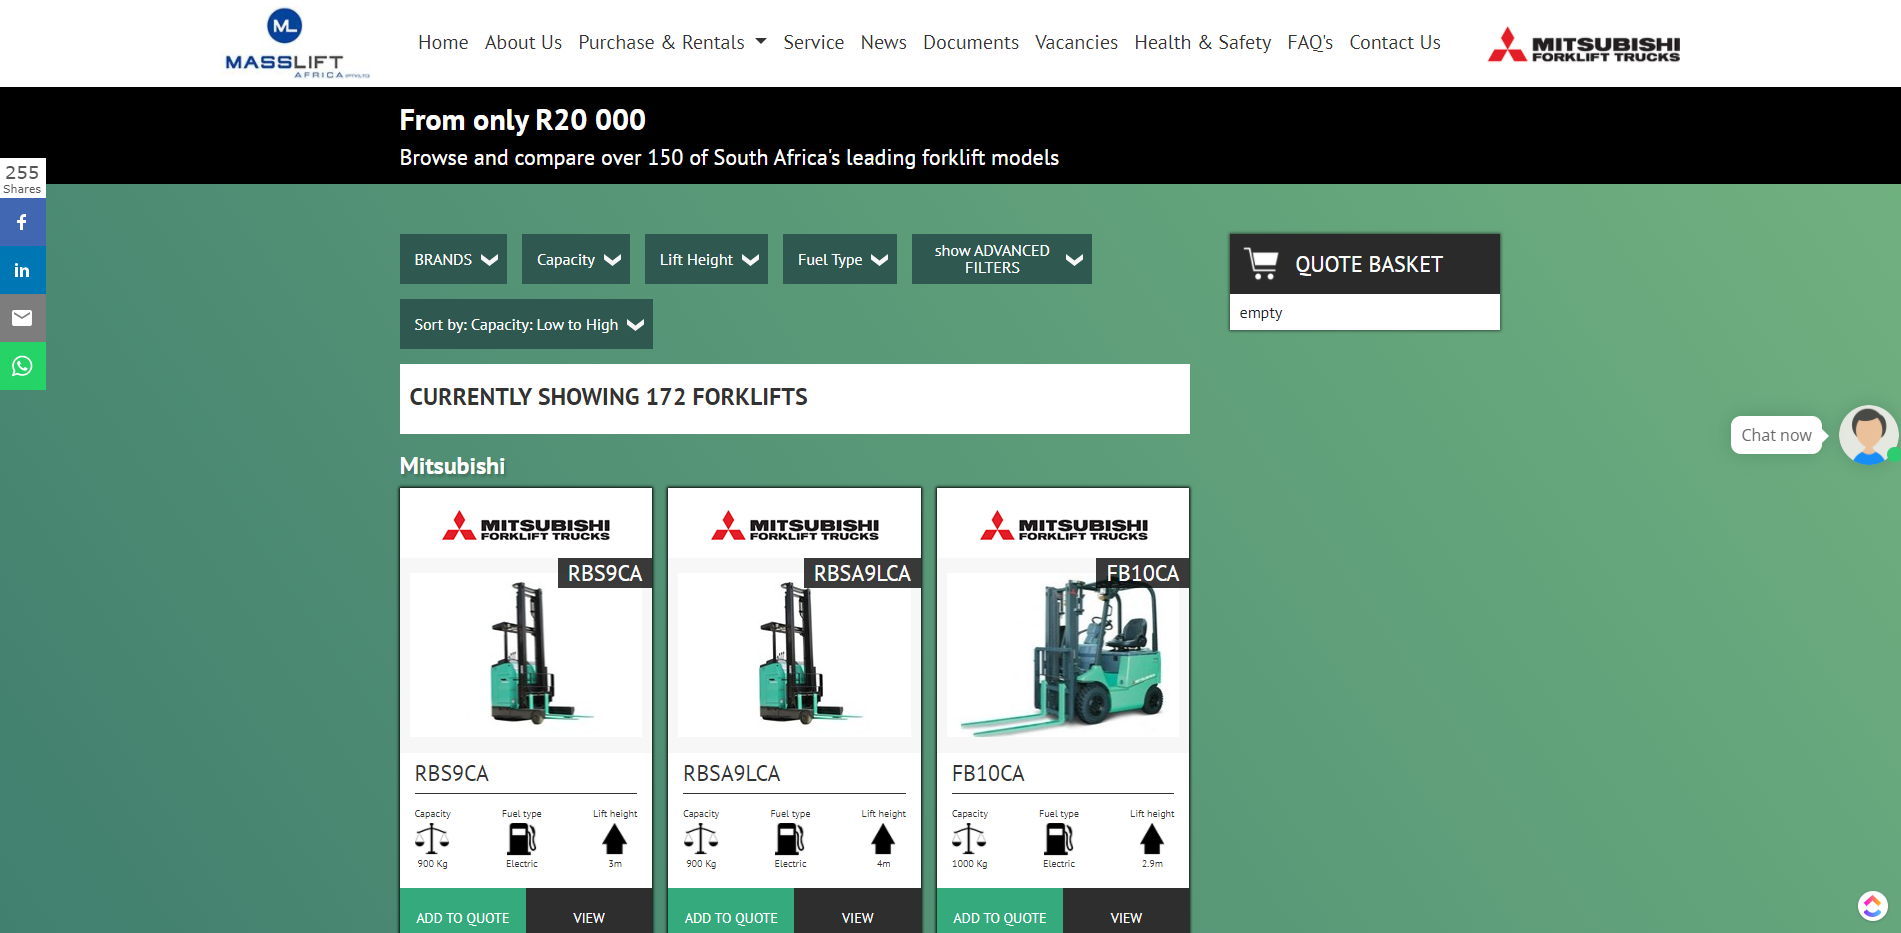
Task: Open the FB10CA forklift photo
Action: 1063,655
